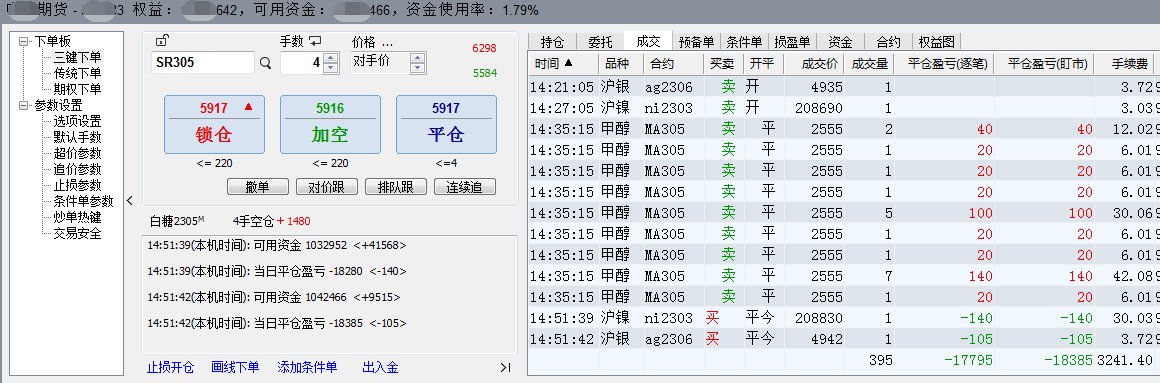Open the 画线下单 link

(235, 367)
